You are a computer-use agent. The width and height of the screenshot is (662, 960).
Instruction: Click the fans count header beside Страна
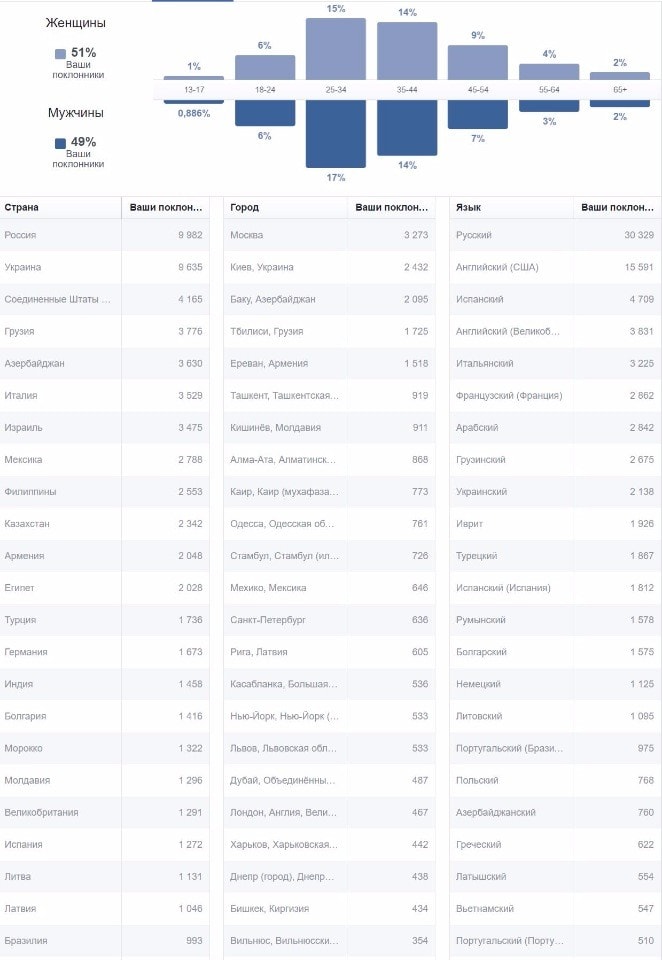click(x=166, y=208)
